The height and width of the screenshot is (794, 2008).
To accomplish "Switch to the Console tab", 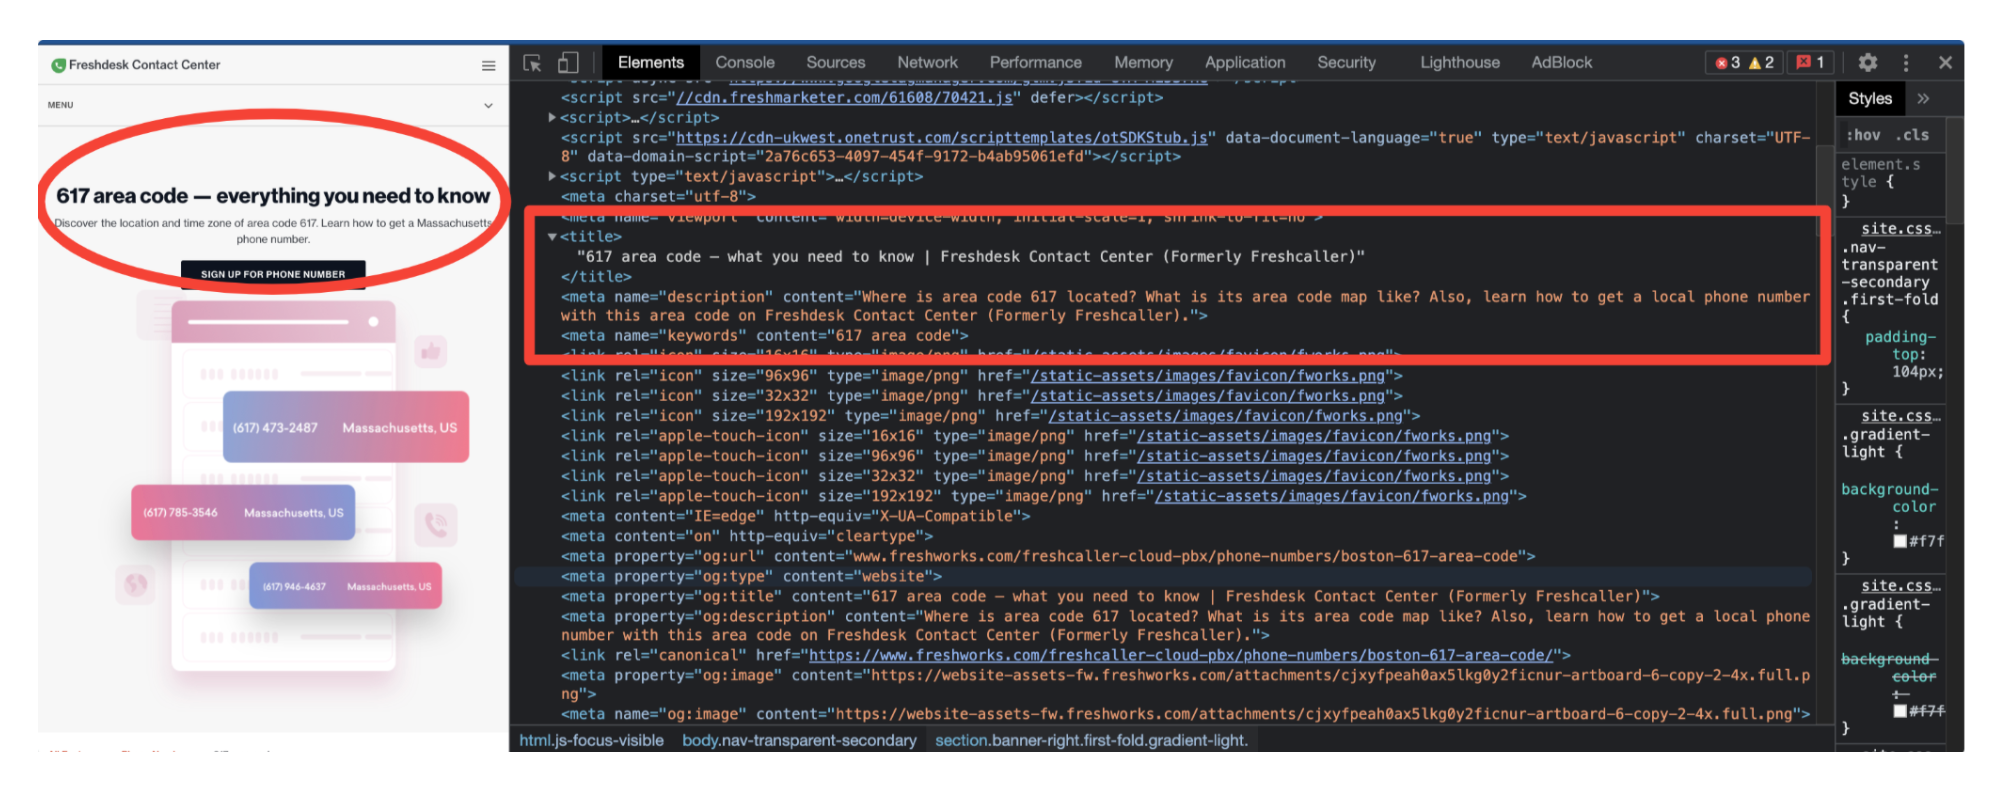I will coord(745,62).
